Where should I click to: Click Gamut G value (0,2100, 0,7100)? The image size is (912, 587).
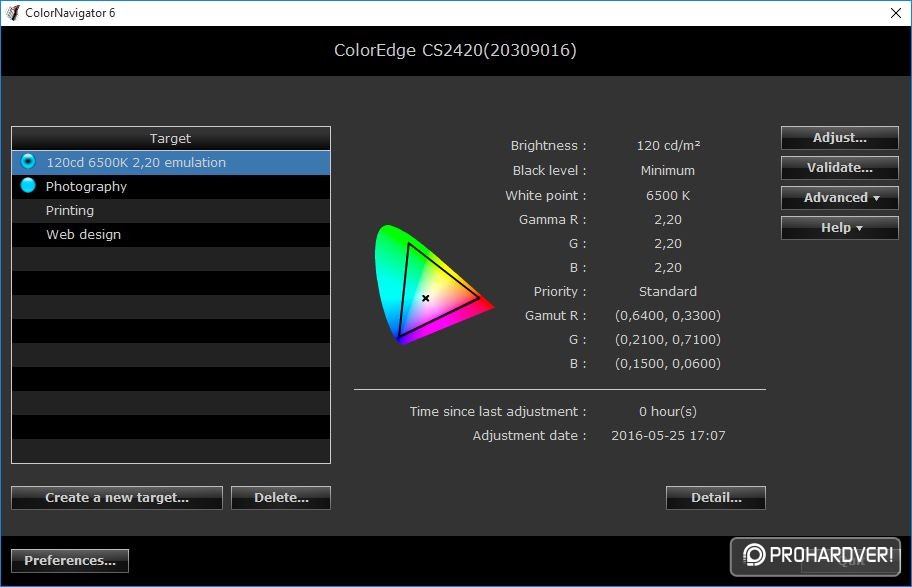668,339
